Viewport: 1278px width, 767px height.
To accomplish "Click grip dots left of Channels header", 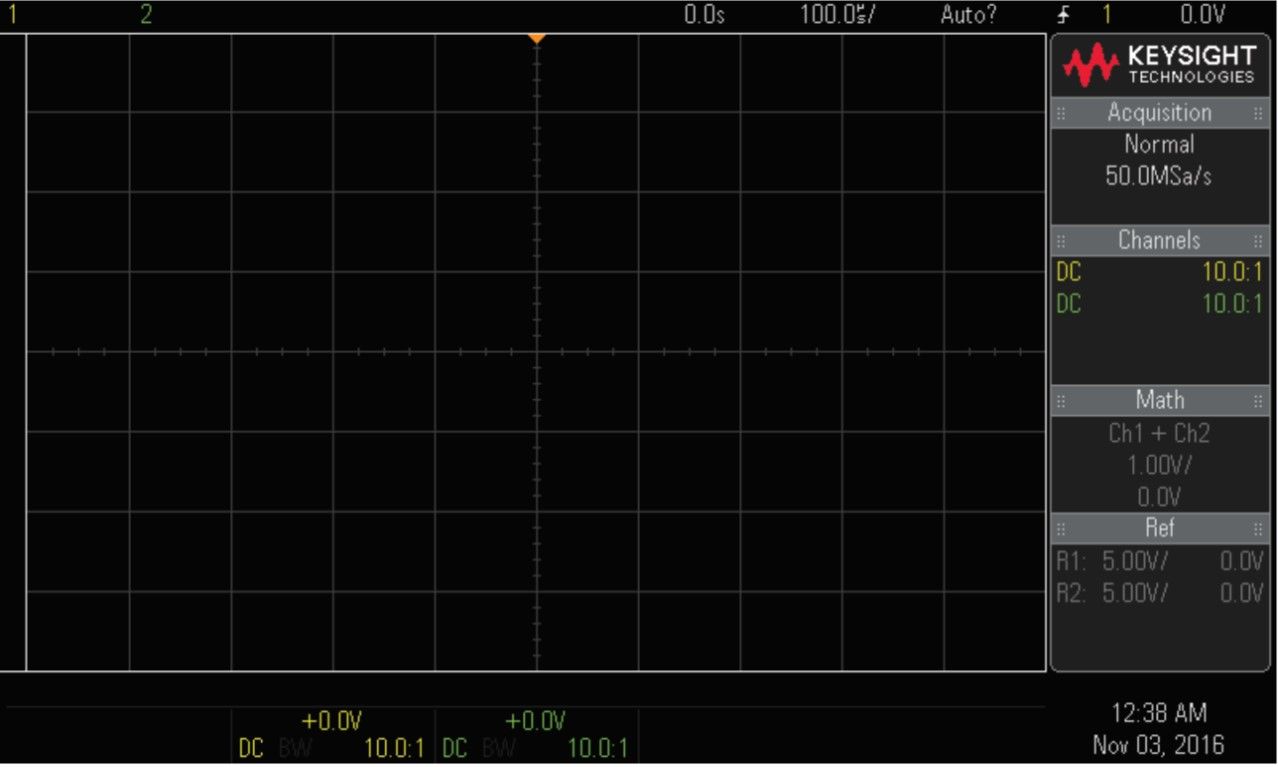I will tap(1061, 241).
